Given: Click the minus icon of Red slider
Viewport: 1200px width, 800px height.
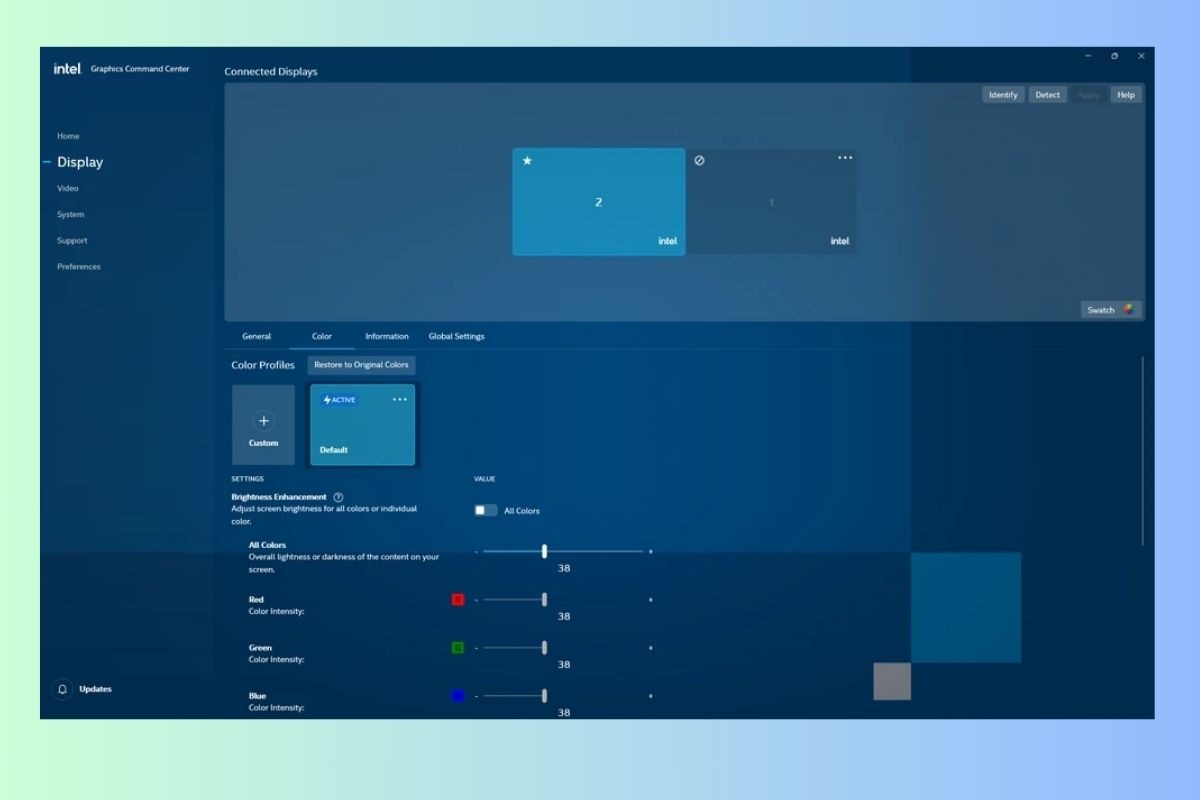Looking at the screenshot, I should (476, 600).
